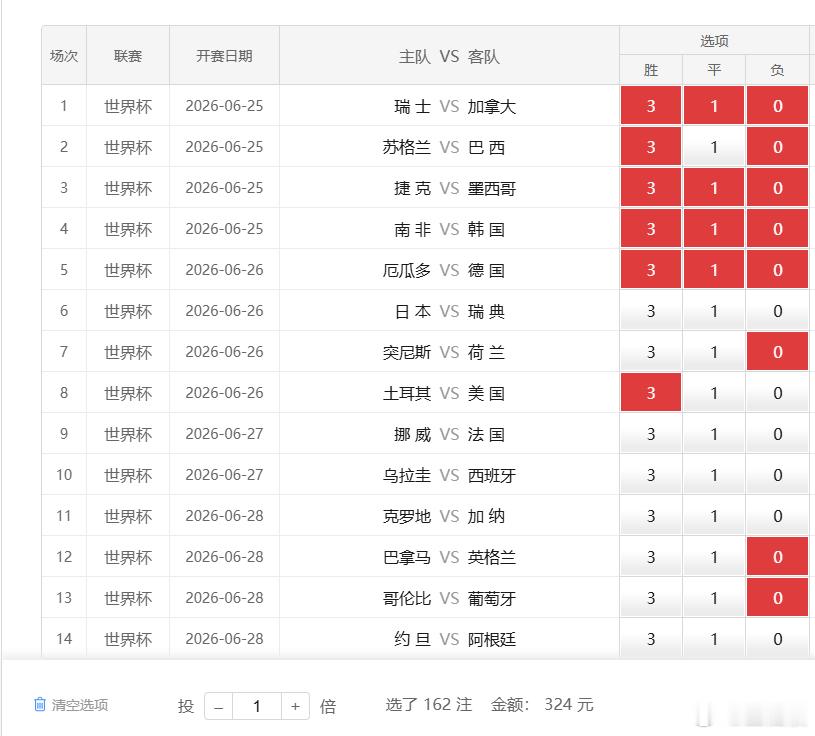Click the 选了 162 注 summary text
Screen dimensions: 815x736
tap(429, 705)
